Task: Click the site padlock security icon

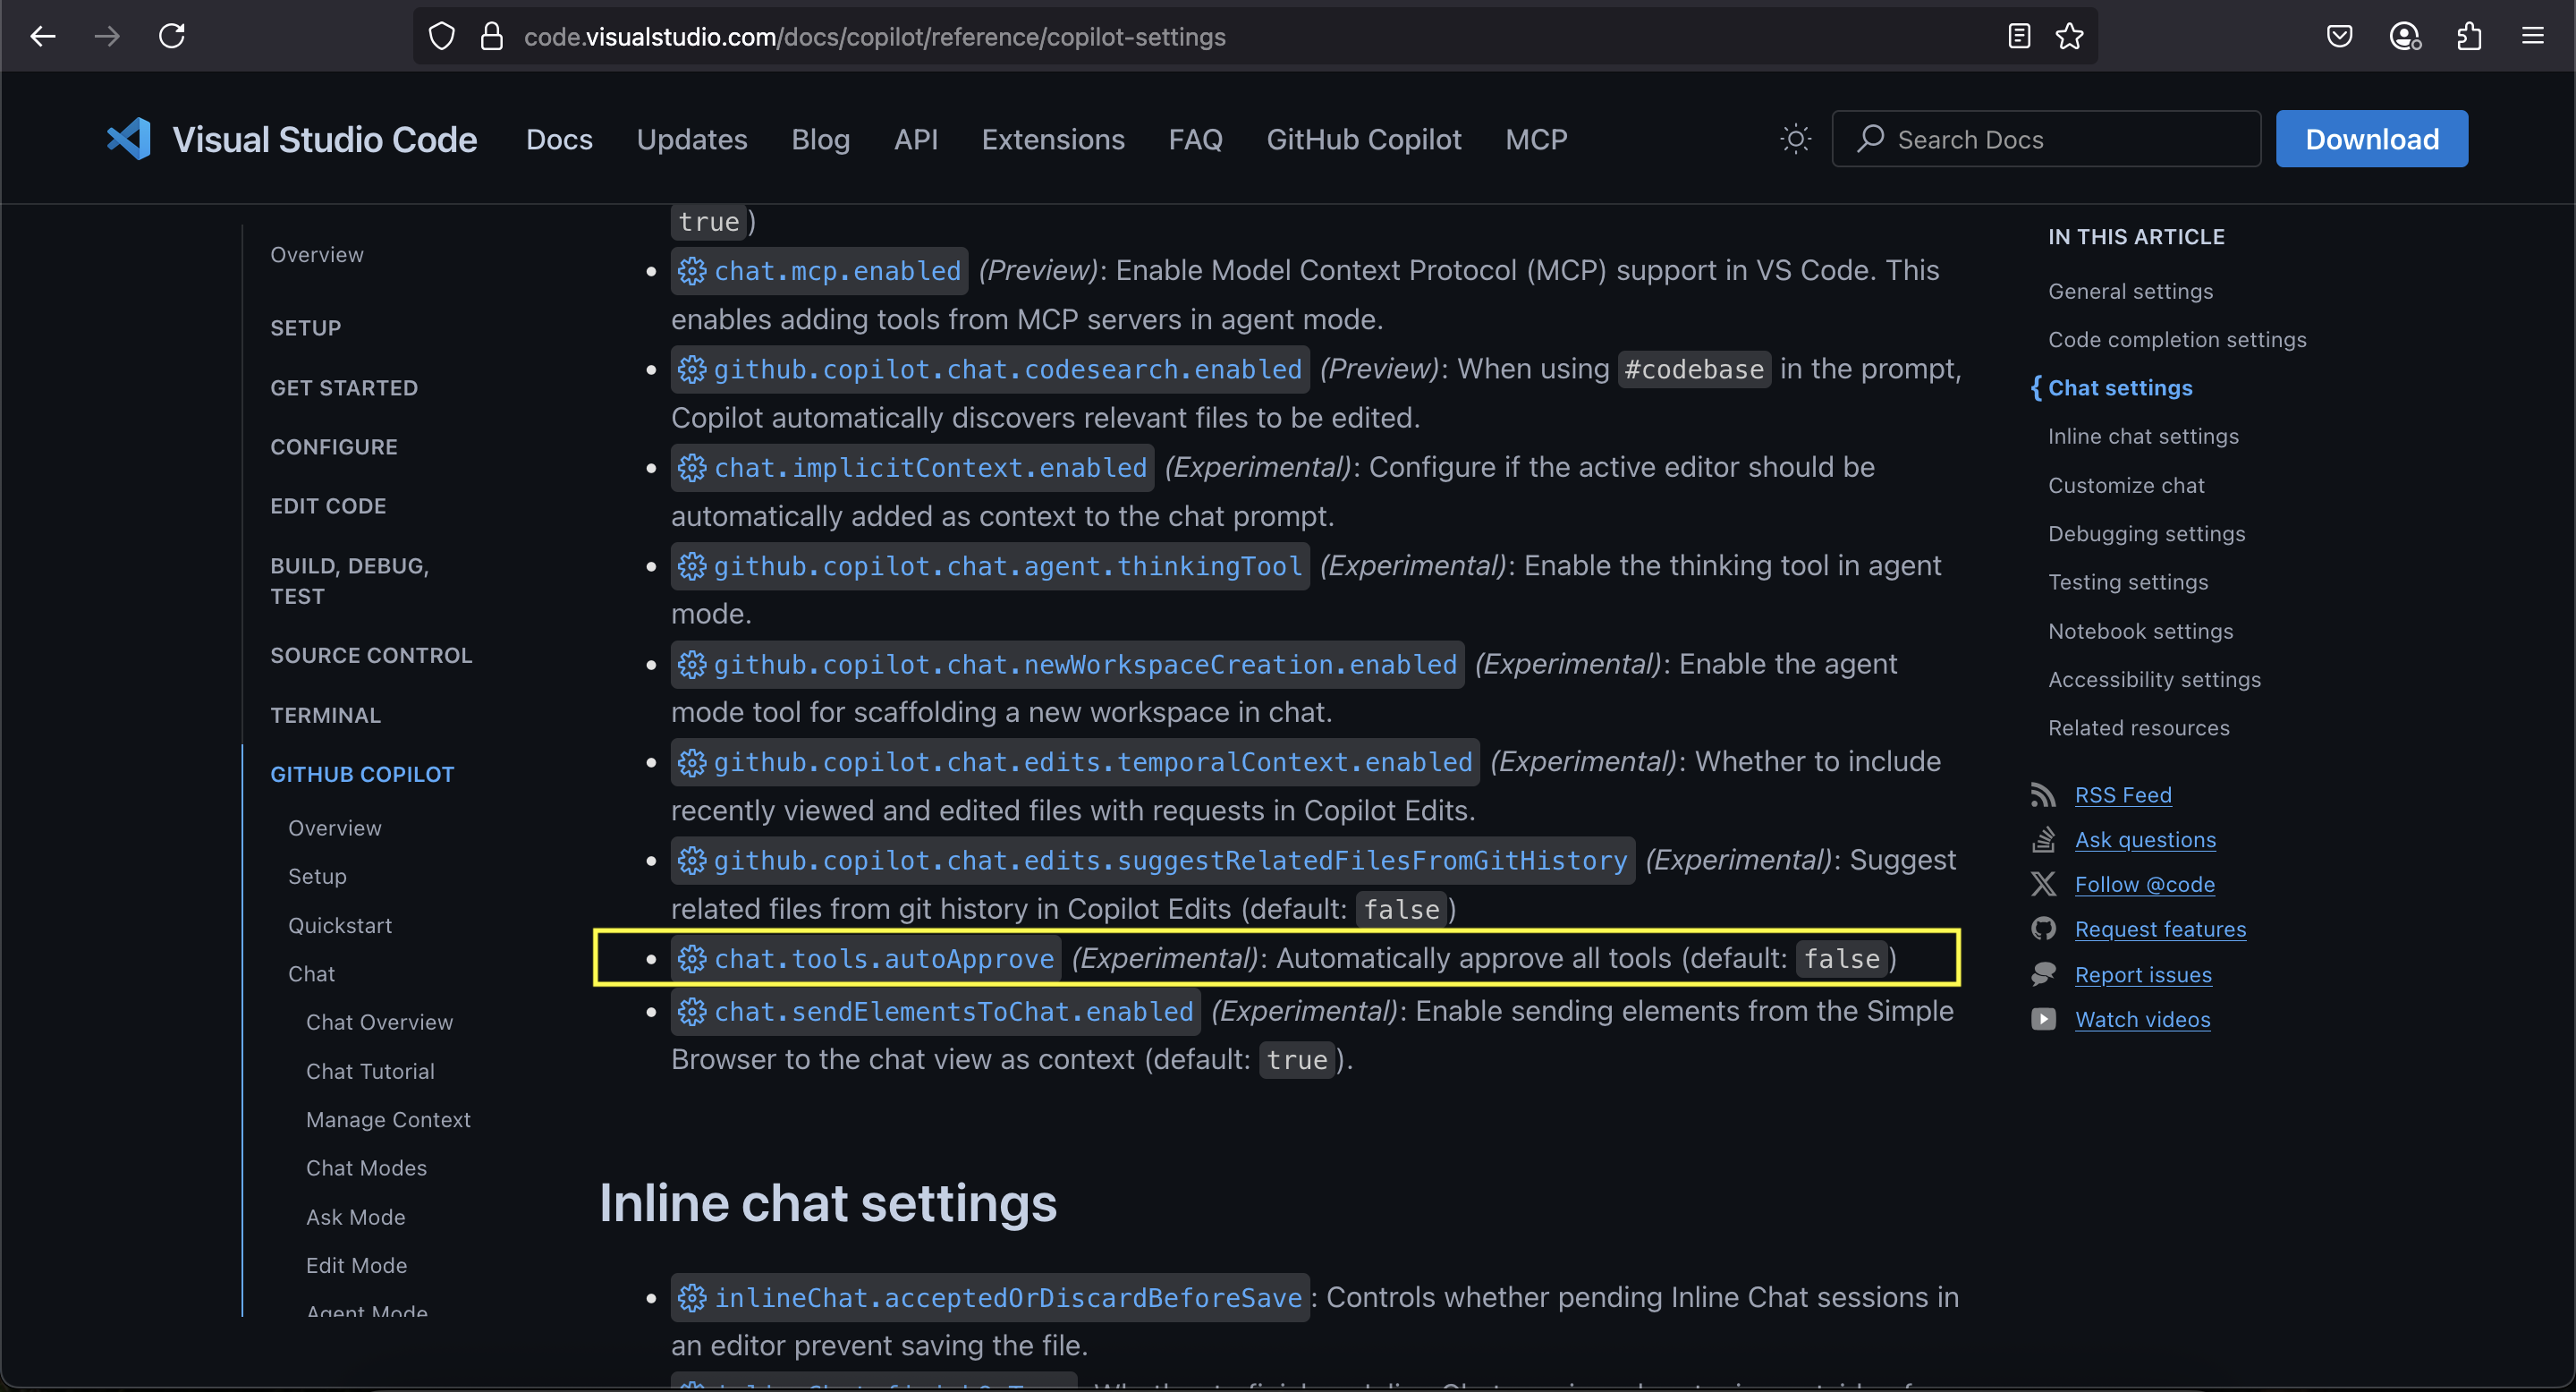Action: [491, 37]
